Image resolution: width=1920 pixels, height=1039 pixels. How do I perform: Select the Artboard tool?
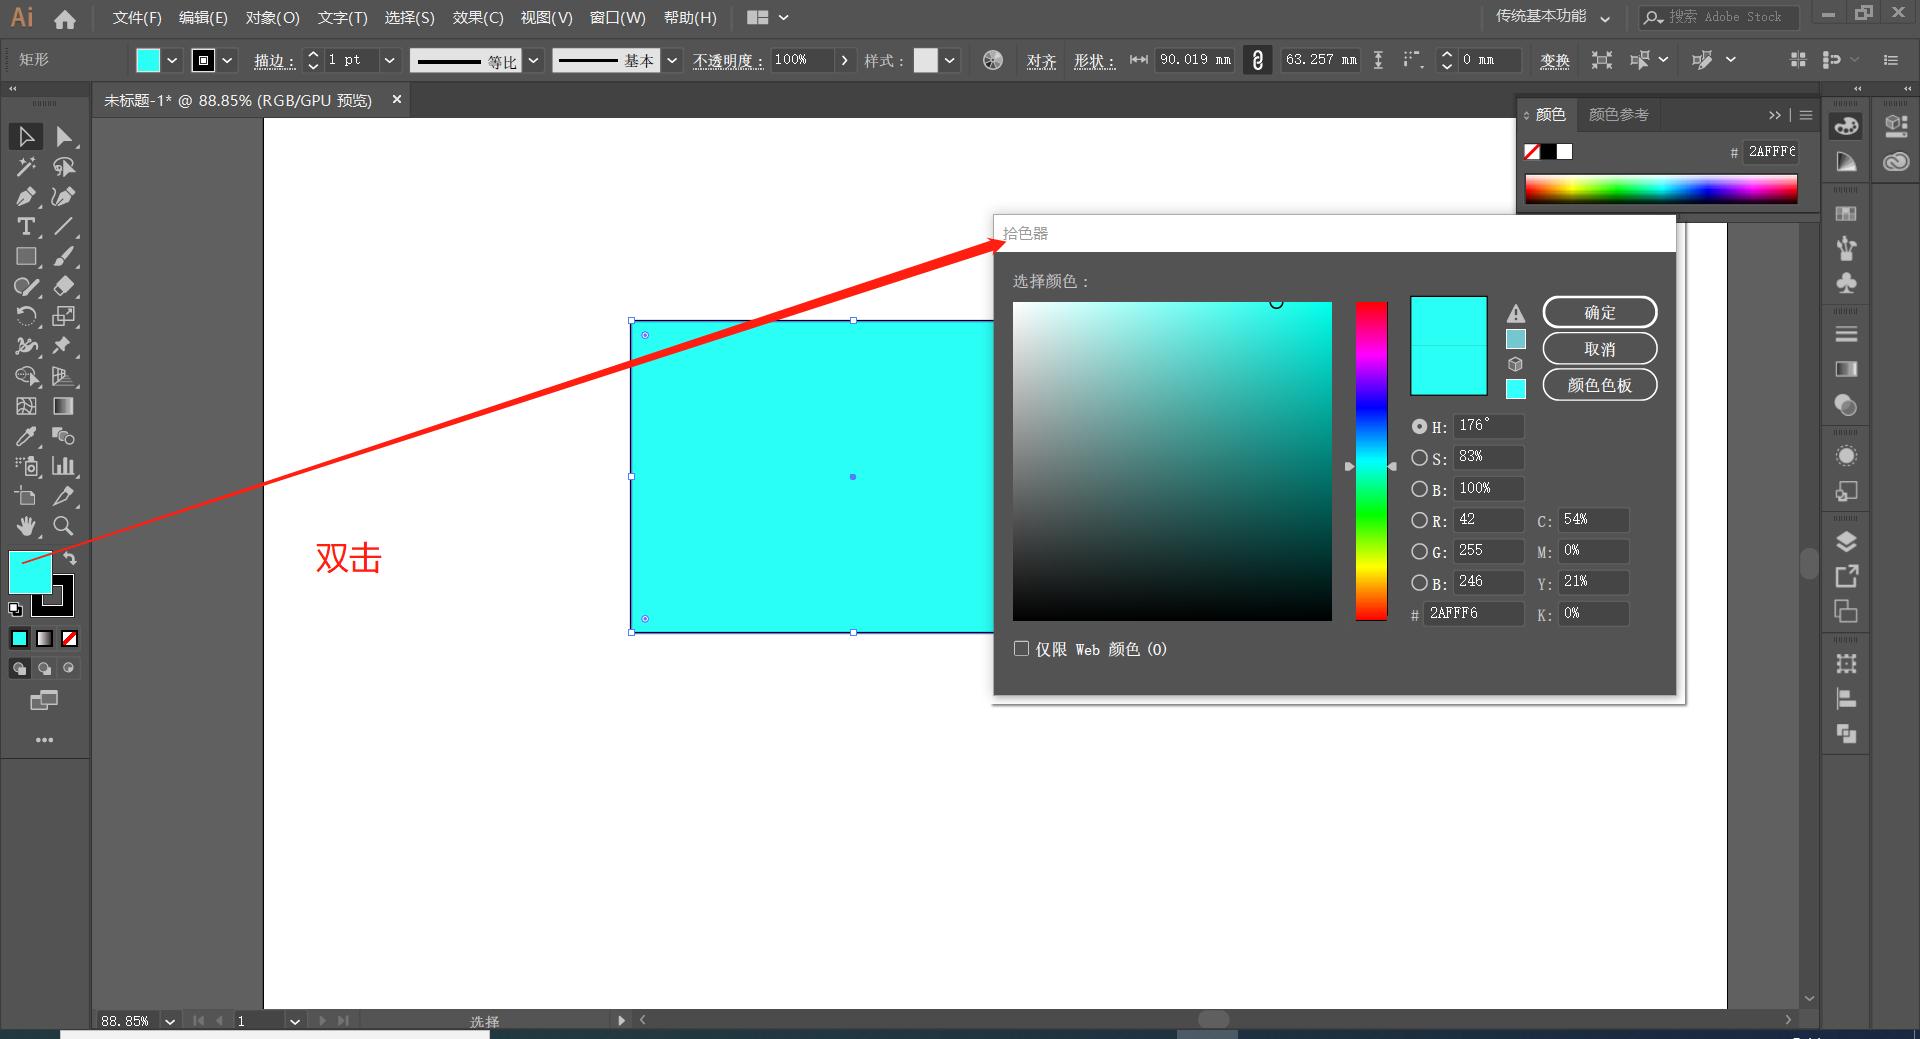pos(26,496)
